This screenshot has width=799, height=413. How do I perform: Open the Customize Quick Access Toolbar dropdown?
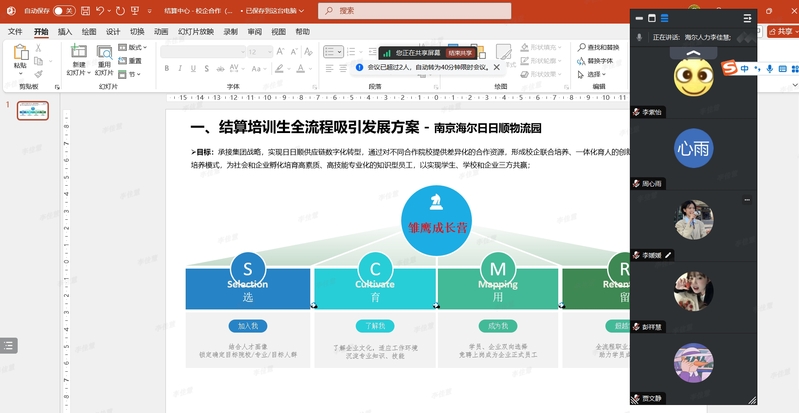(x=149, y=11)
